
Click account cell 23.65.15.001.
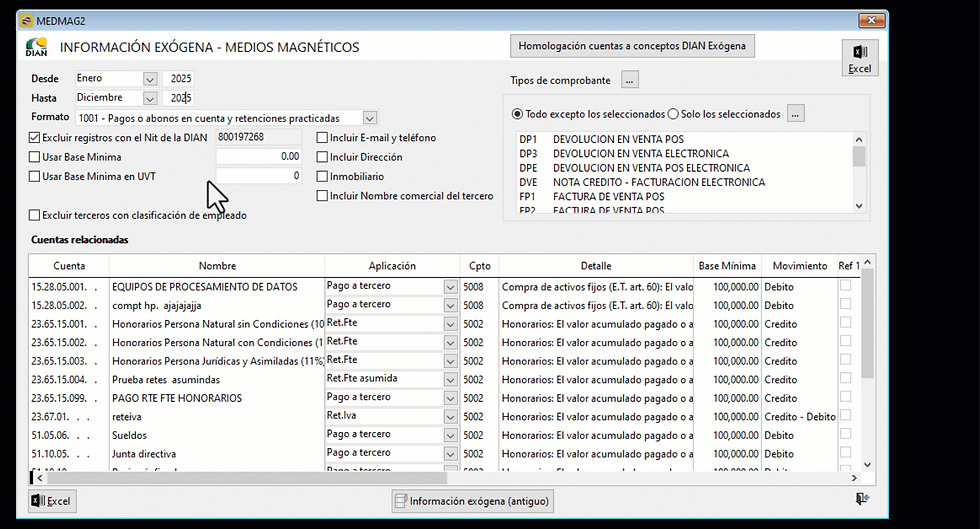(69, 324)
